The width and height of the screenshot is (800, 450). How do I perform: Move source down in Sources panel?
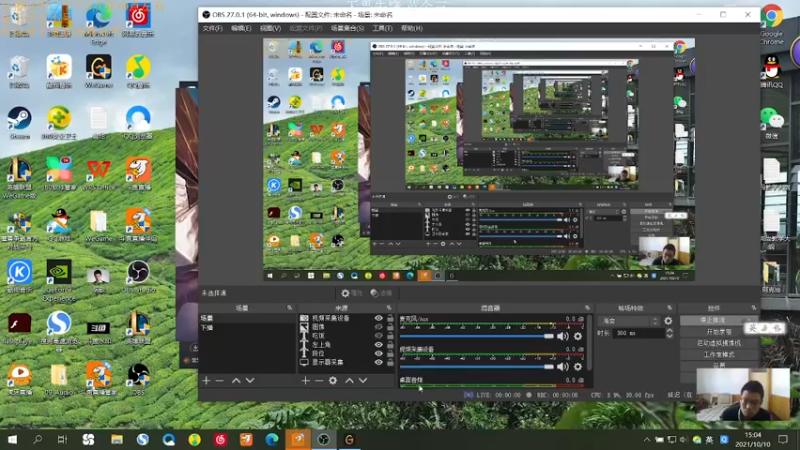[363, 381]
